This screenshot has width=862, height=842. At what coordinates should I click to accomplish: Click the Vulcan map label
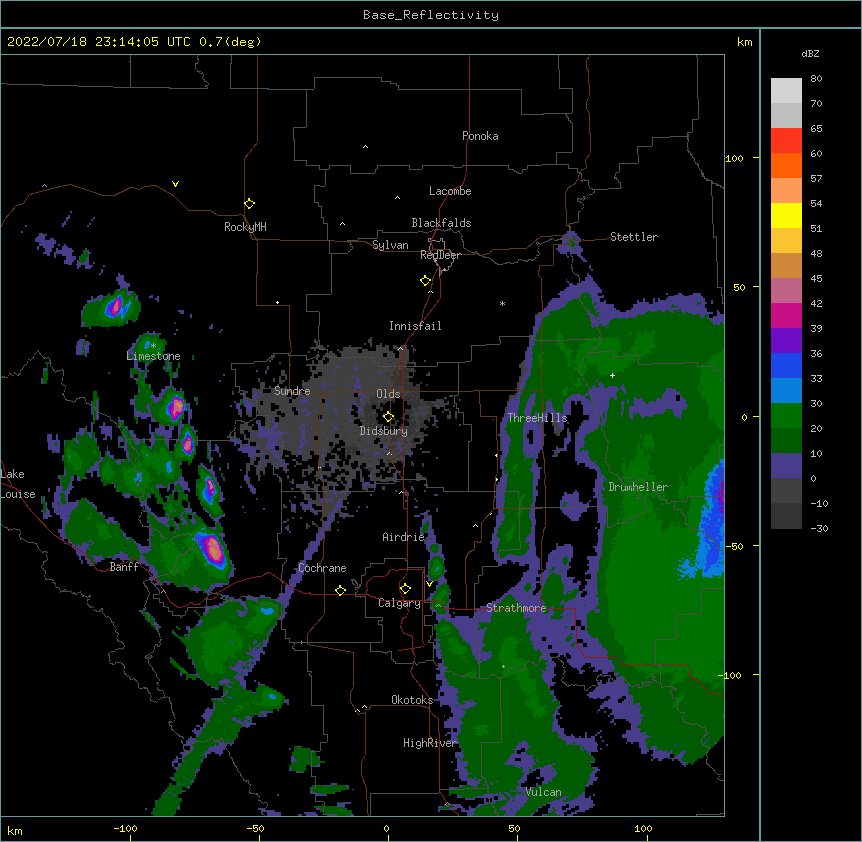[x=543, y=792]
